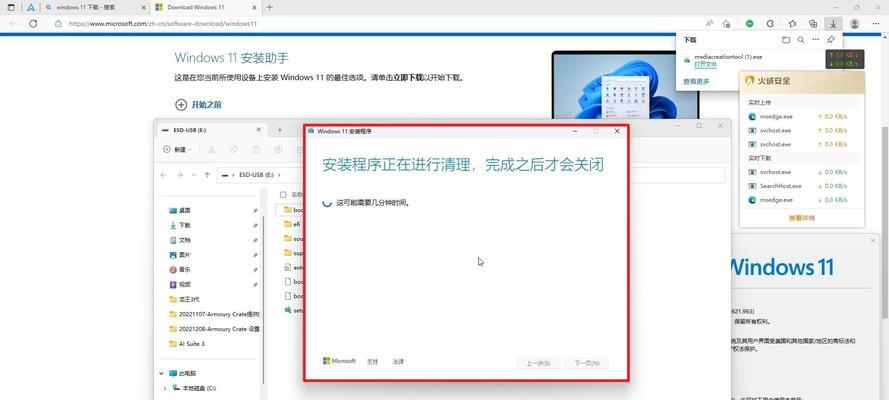Open the '新建' dropdown in File Explorer
Image resolution: width=889 pixels, height=400 pixels.
[x=177, y=150]
